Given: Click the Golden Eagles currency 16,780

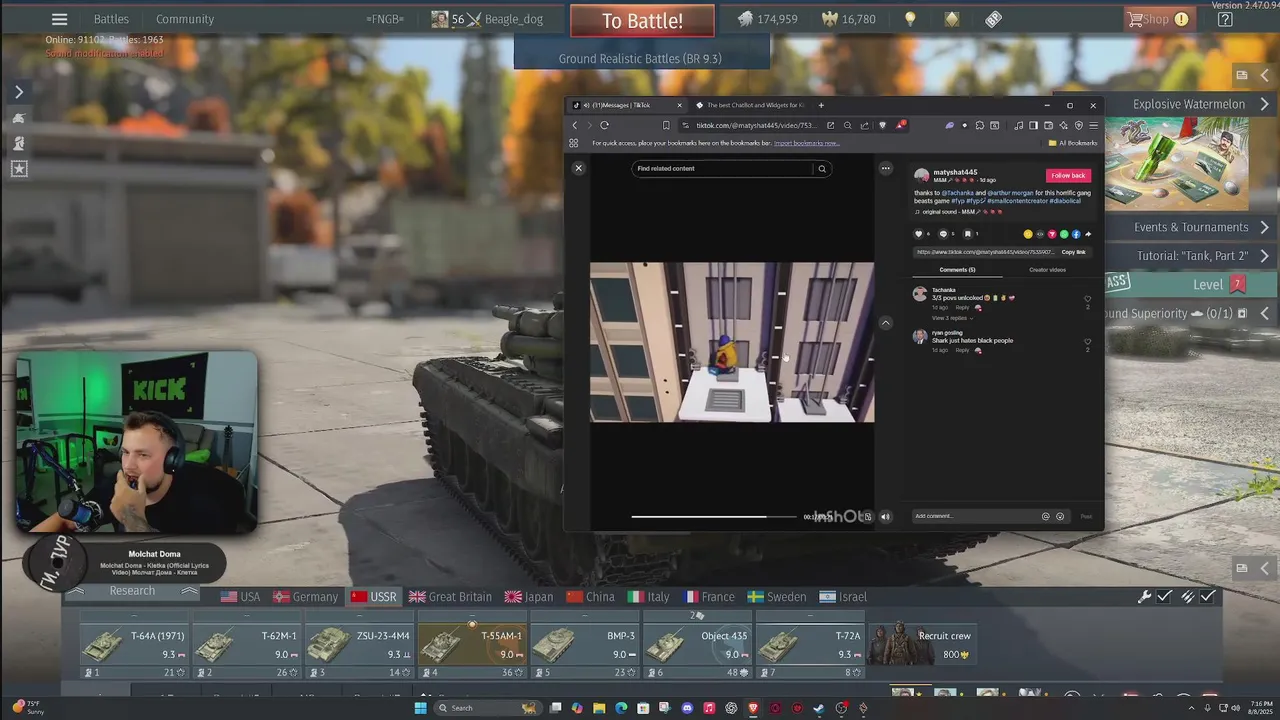Looking at the screenshot, I should [848, 19].
